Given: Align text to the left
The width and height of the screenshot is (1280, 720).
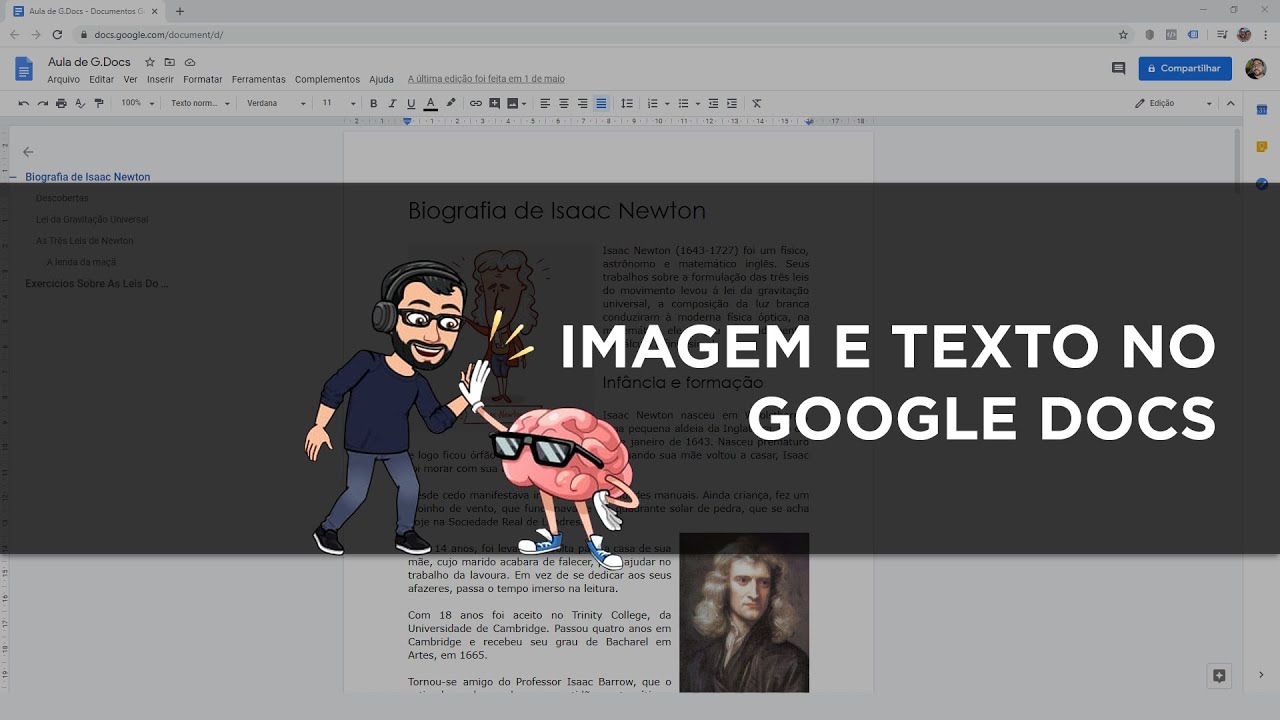Looking at the screenshot, I should click(545, 103).
